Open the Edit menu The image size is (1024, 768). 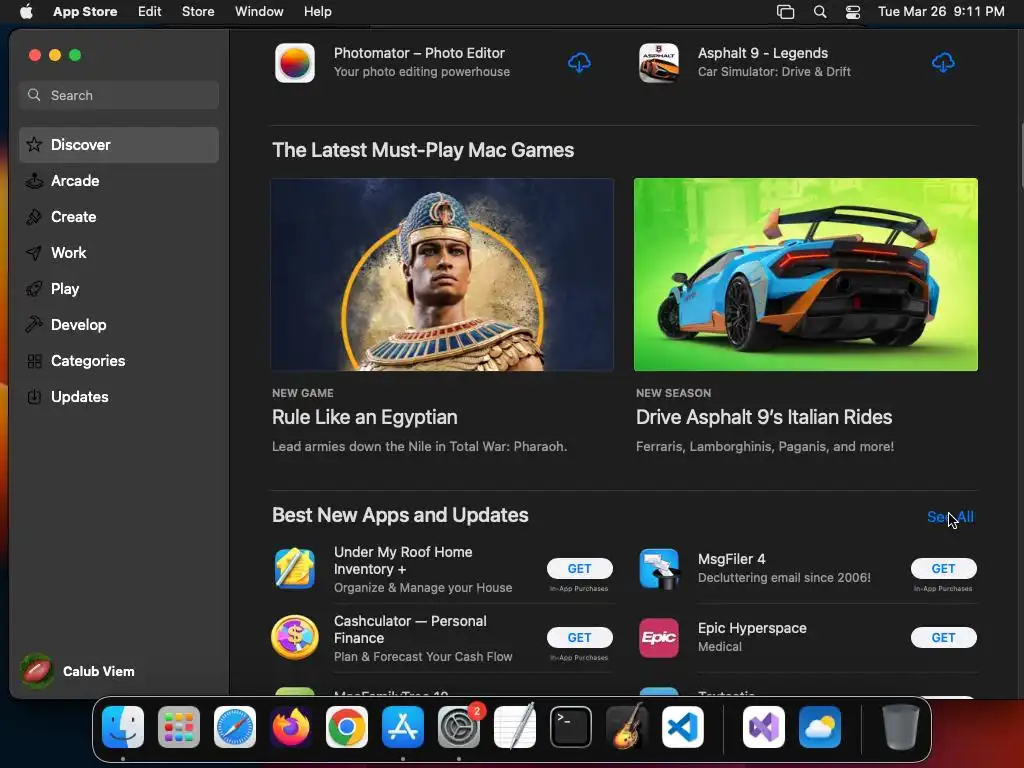click(150, 12)
